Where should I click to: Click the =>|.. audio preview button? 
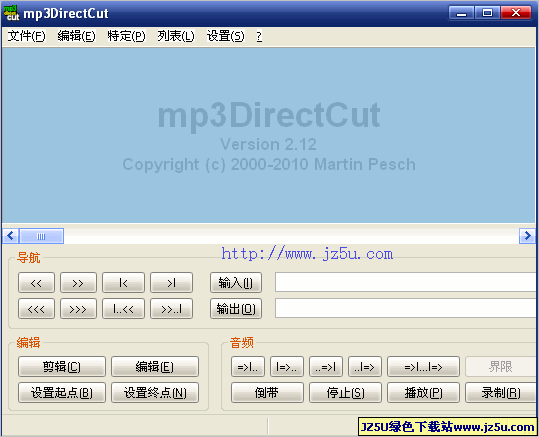pyautogui.click(x=248, y=367)
